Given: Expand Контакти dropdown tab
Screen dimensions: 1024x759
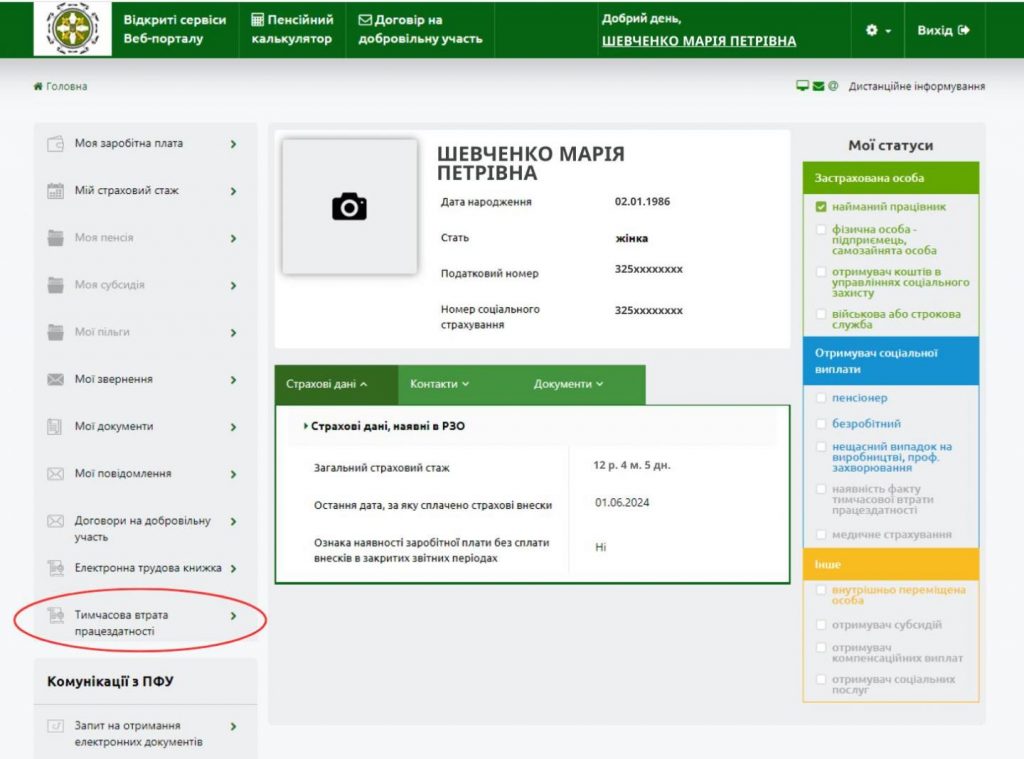Looking at the screenshot, I should pos(439,384).
